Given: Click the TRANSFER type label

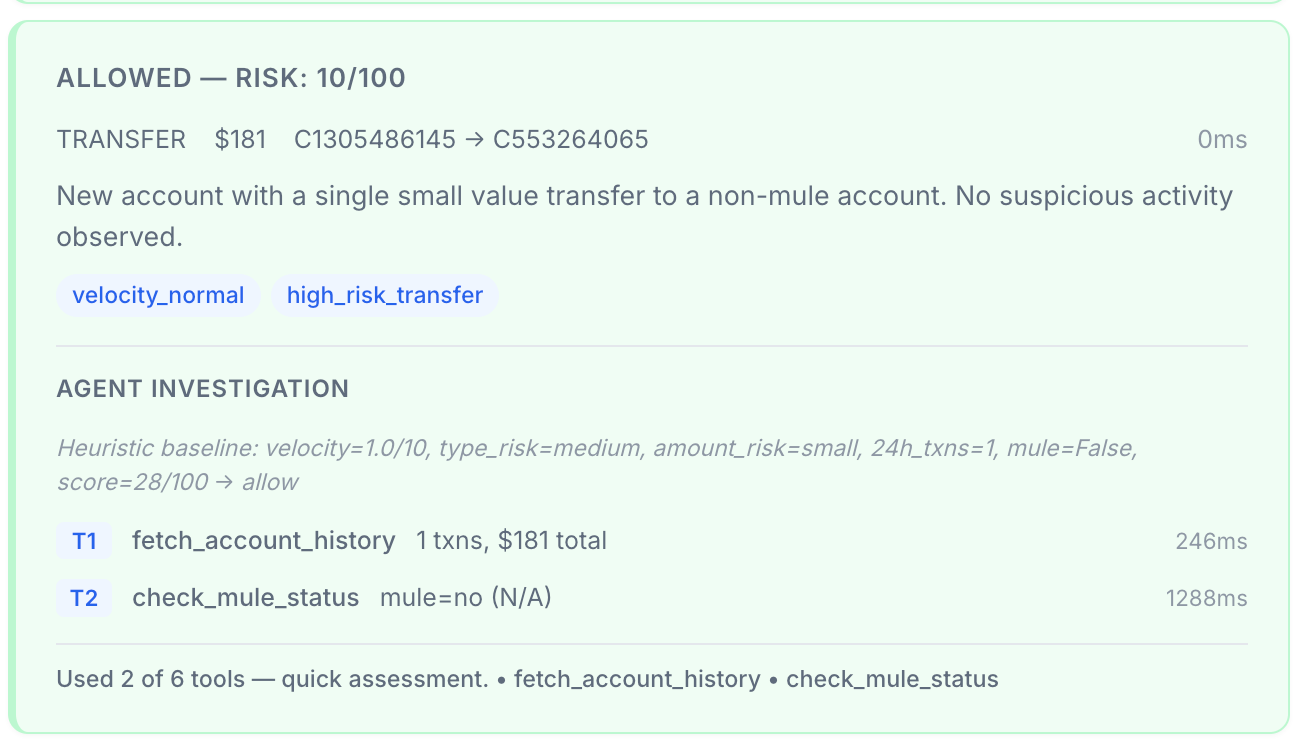Looking at the screenshot, I should point(121,139).
